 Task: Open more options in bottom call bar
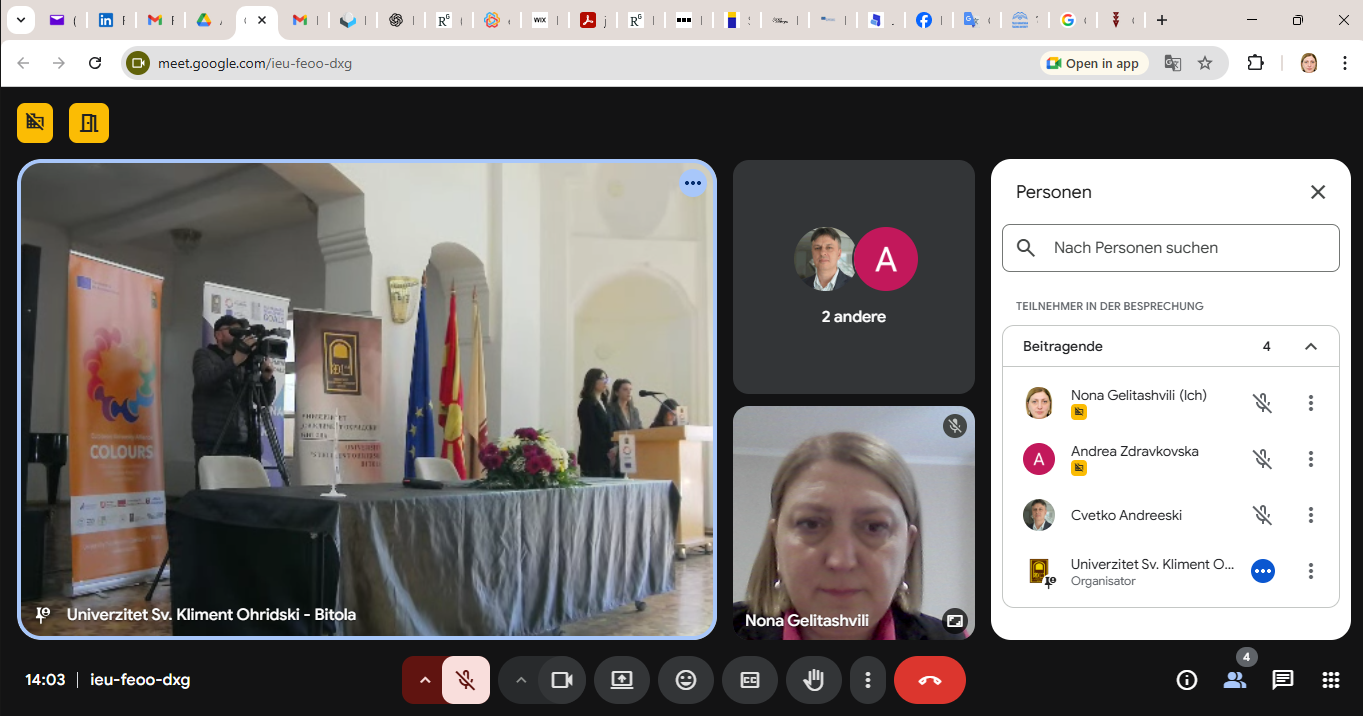pos(868,680)
